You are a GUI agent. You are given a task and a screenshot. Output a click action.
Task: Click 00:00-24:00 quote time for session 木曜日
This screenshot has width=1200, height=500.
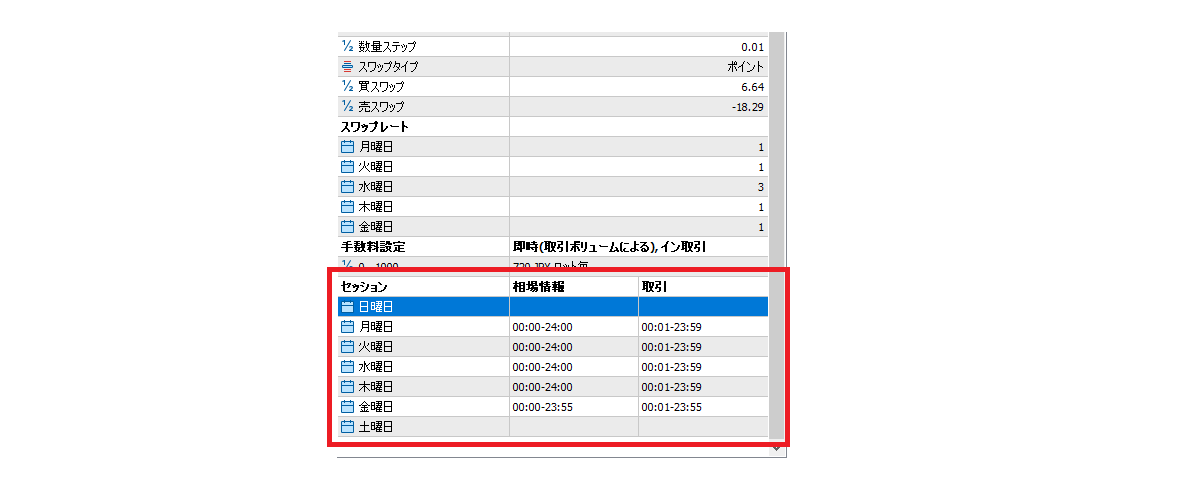pyautogui.click(x=542, y=386)
